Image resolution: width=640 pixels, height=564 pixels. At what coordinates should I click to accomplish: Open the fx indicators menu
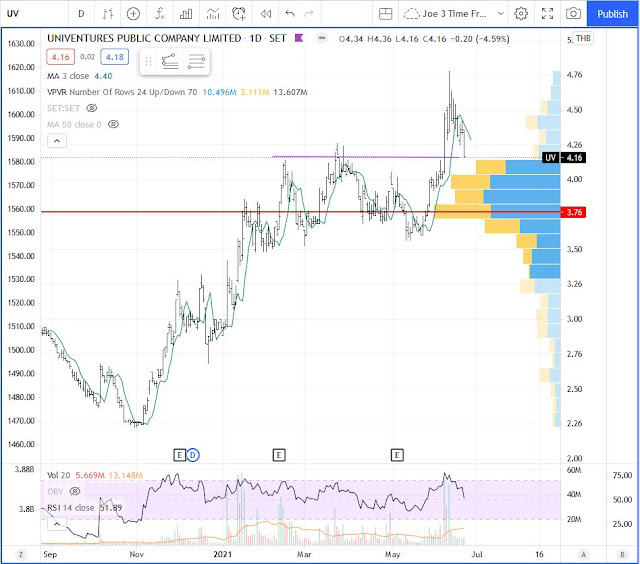(160, 14)
